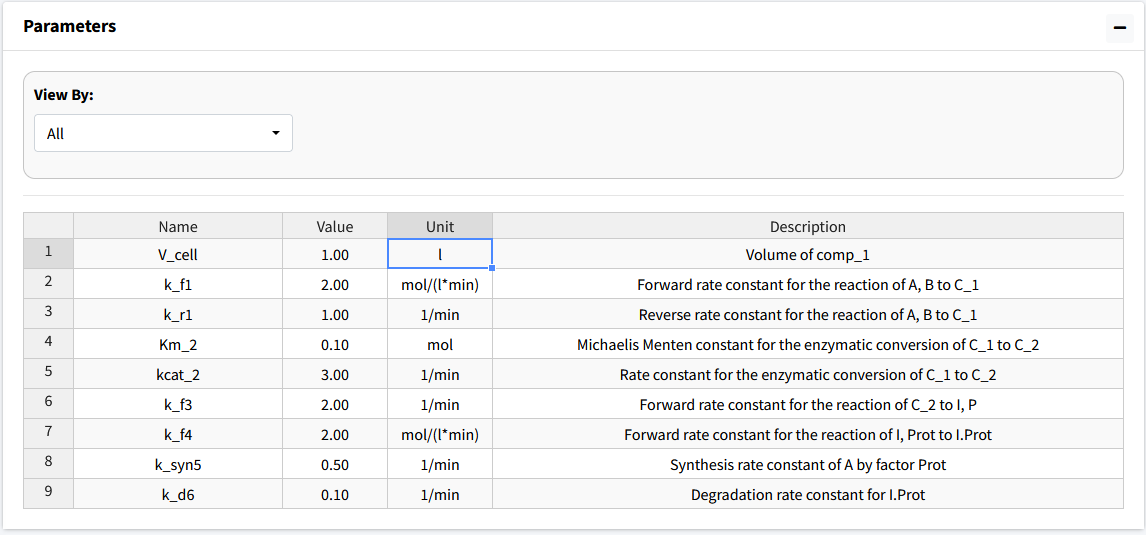
Task: Click description 'Reverse rate constant for the reaction of A, B to C_1'
Action: [808, 314]
